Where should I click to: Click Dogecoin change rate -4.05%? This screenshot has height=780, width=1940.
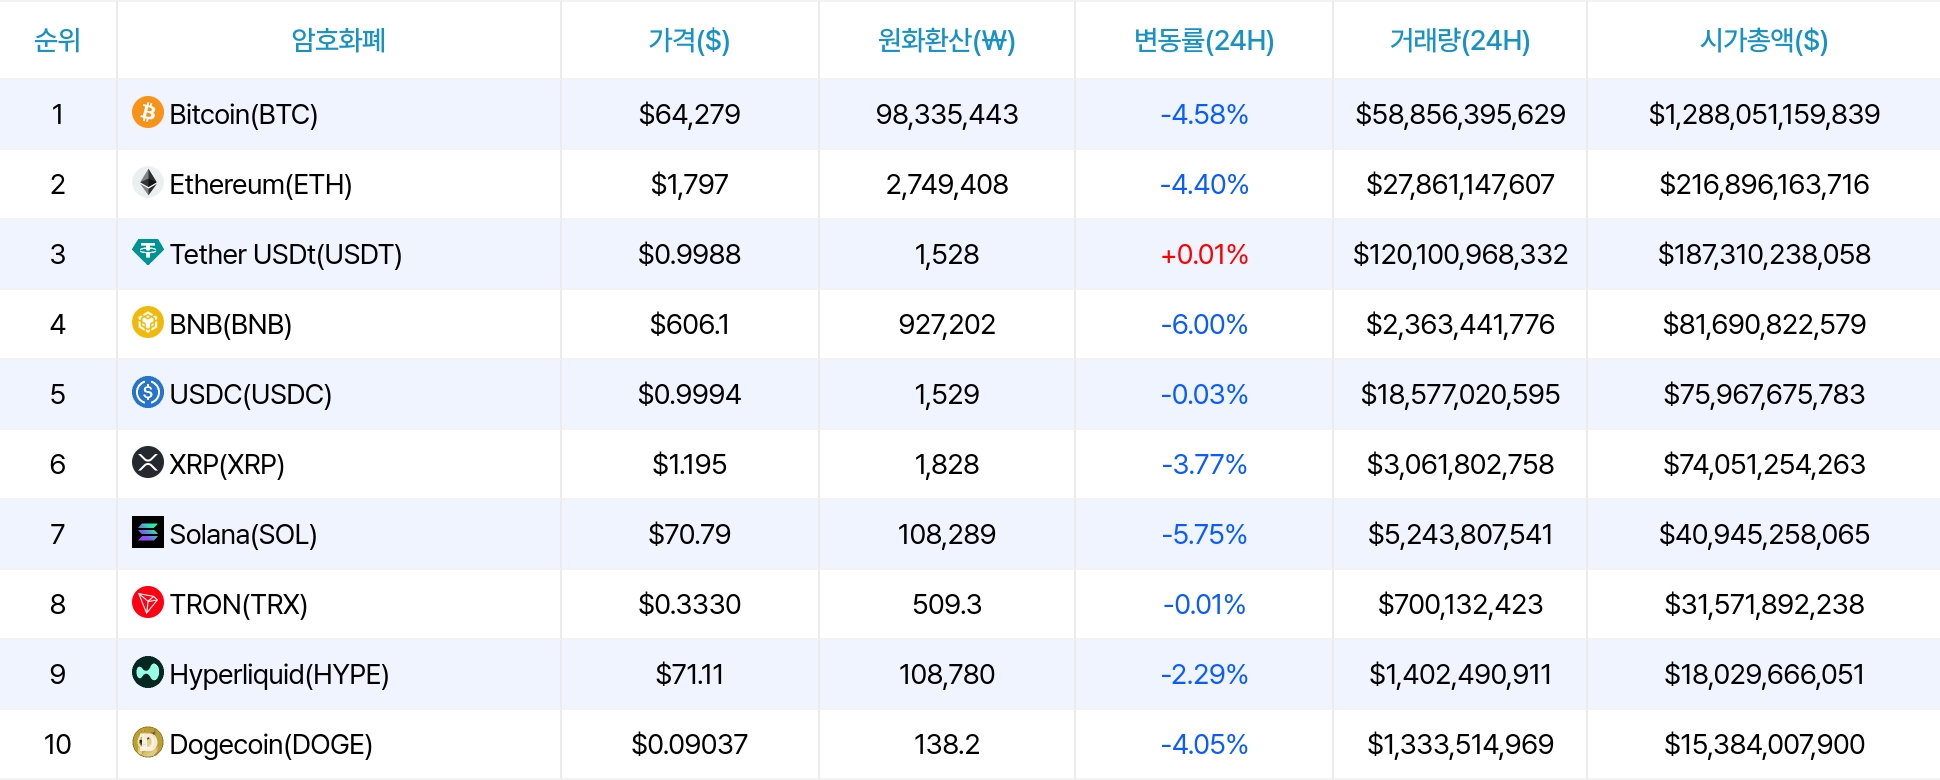1204,744
